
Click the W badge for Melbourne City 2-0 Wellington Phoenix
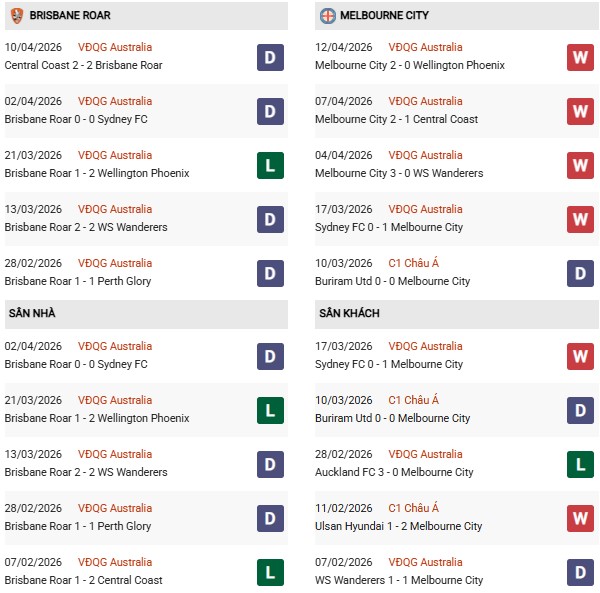(x=580, y=57)
